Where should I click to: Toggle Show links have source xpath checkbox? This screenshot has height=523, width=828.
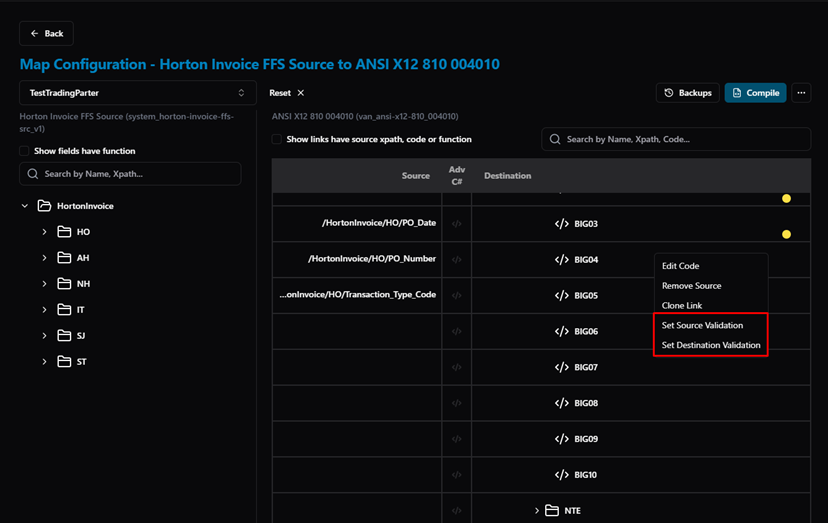pos(277,139)
